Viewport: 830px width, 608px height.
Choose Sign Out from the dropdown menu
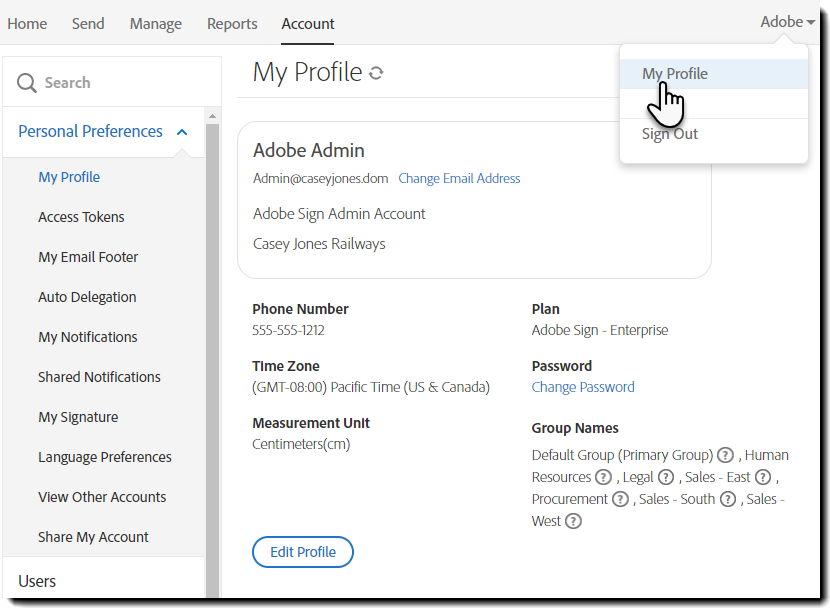669,134
